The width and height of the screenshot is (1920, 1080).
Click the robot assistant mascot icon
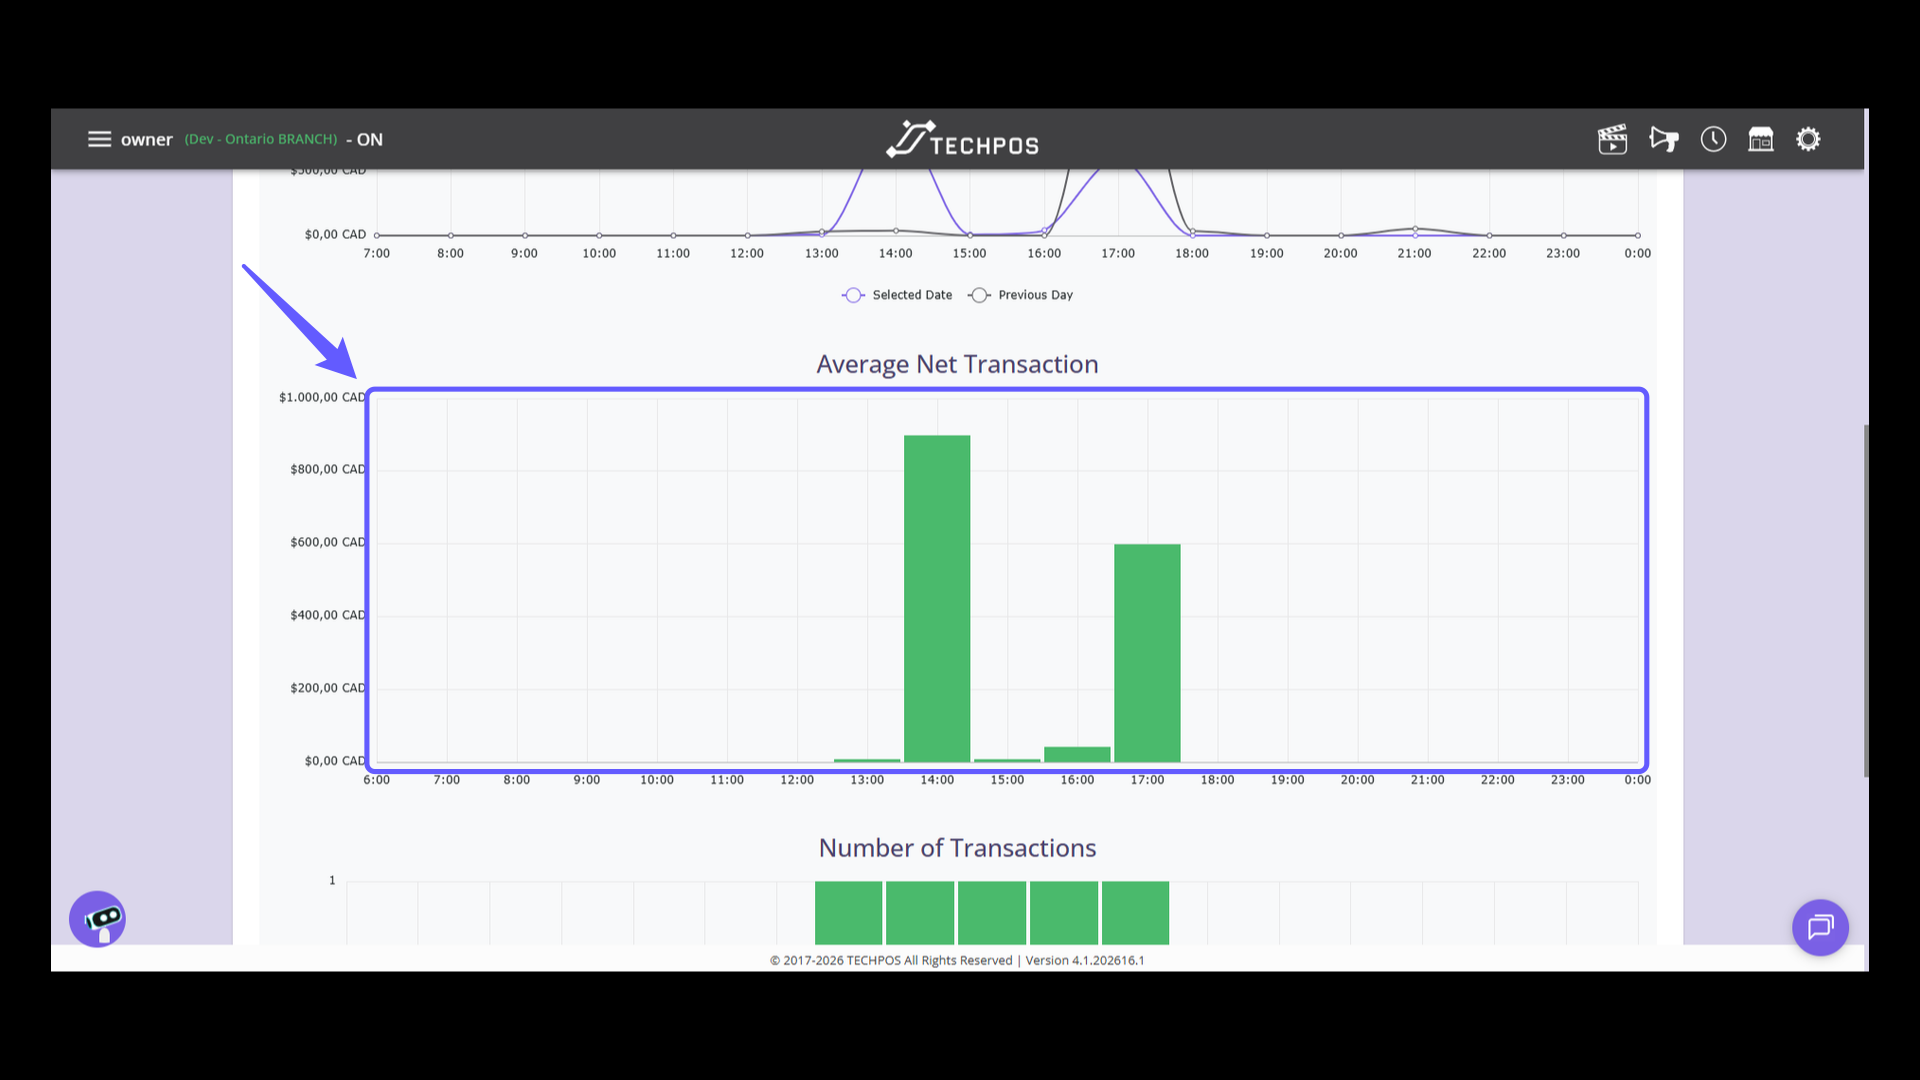pos(97,918)
